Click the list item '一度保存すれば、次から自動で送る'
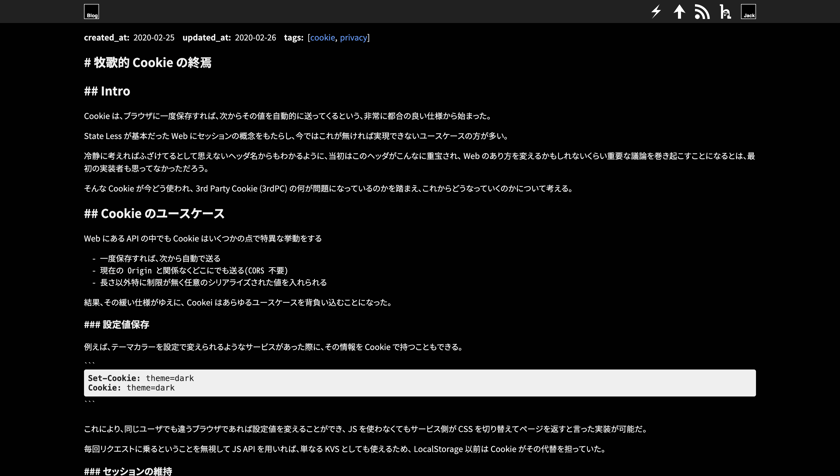 pyautogui.click(x=160, y=259)
